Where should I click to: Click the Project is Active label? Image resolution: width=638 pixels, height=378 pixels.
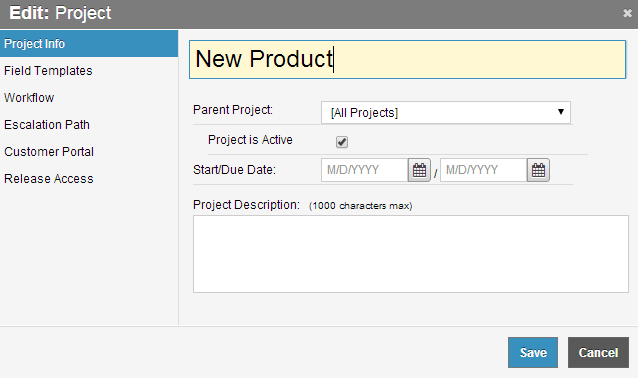pos(250,140)
